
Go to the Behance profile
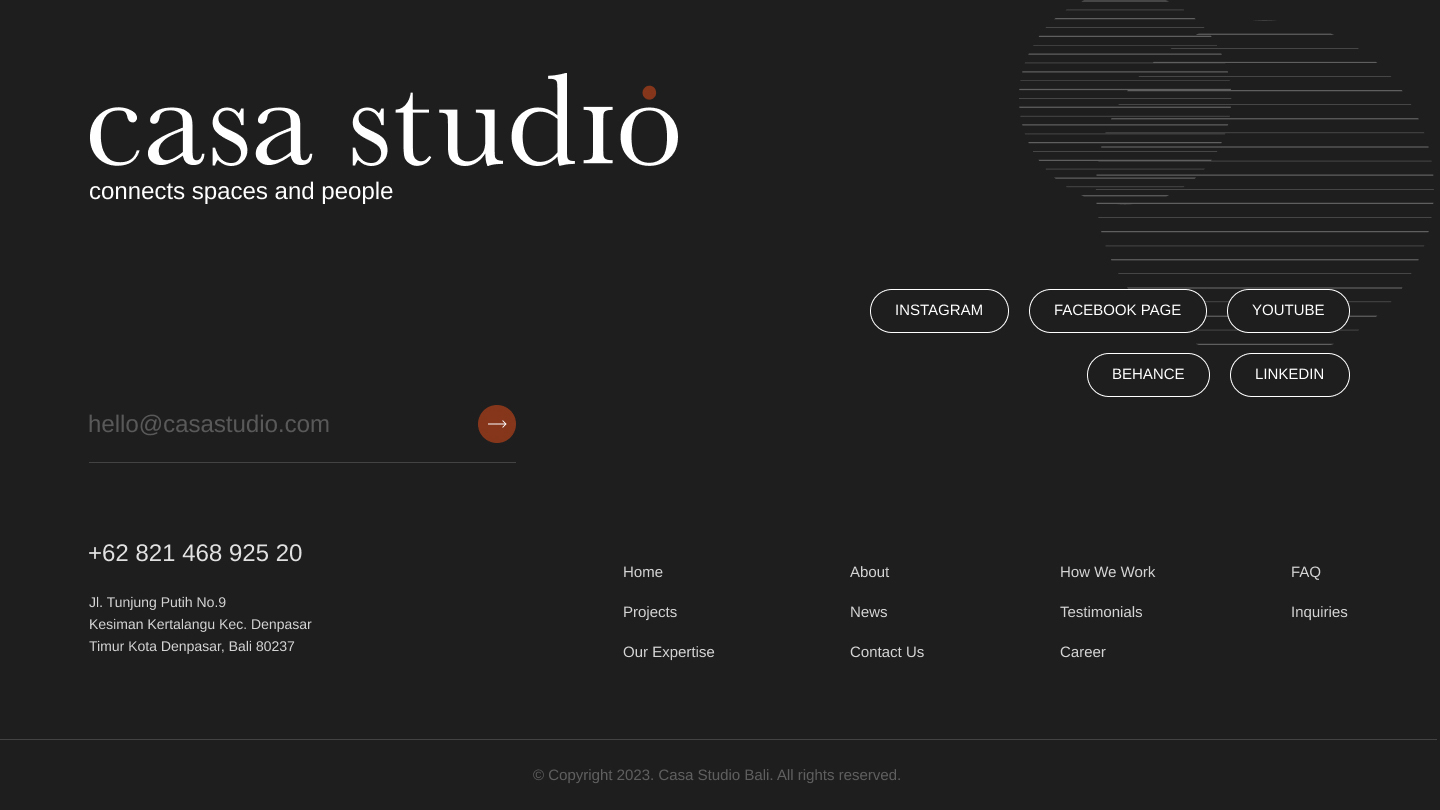coord(1148,375)
